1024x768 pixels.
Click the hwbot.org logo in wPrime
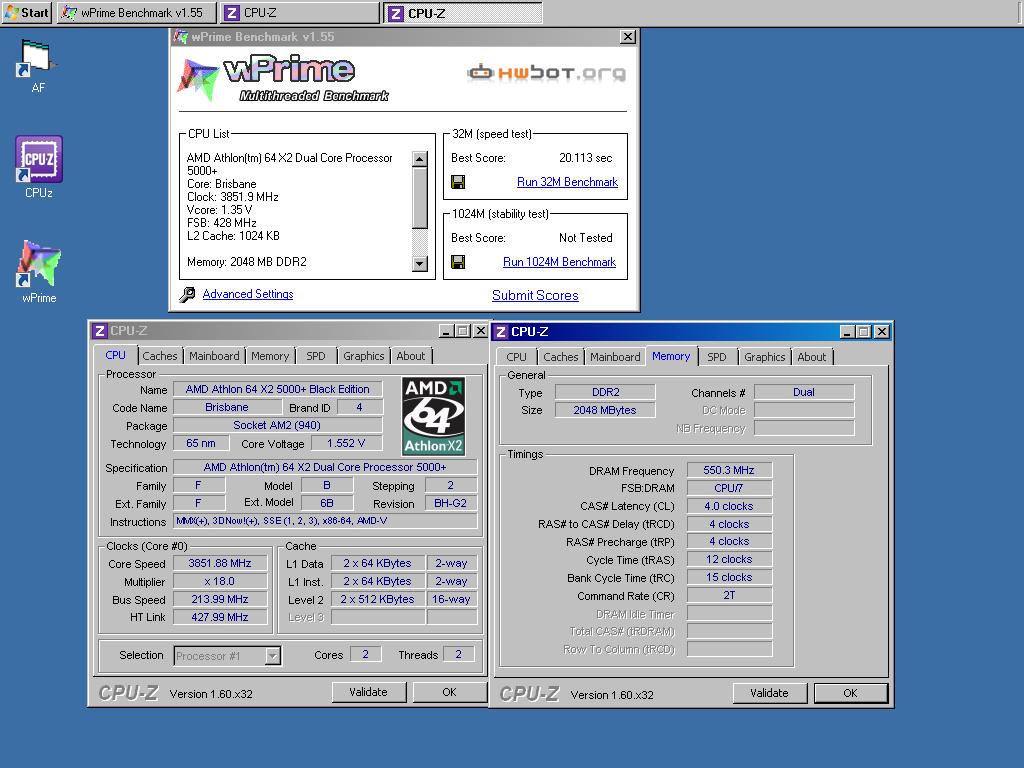tap(547, 72)
